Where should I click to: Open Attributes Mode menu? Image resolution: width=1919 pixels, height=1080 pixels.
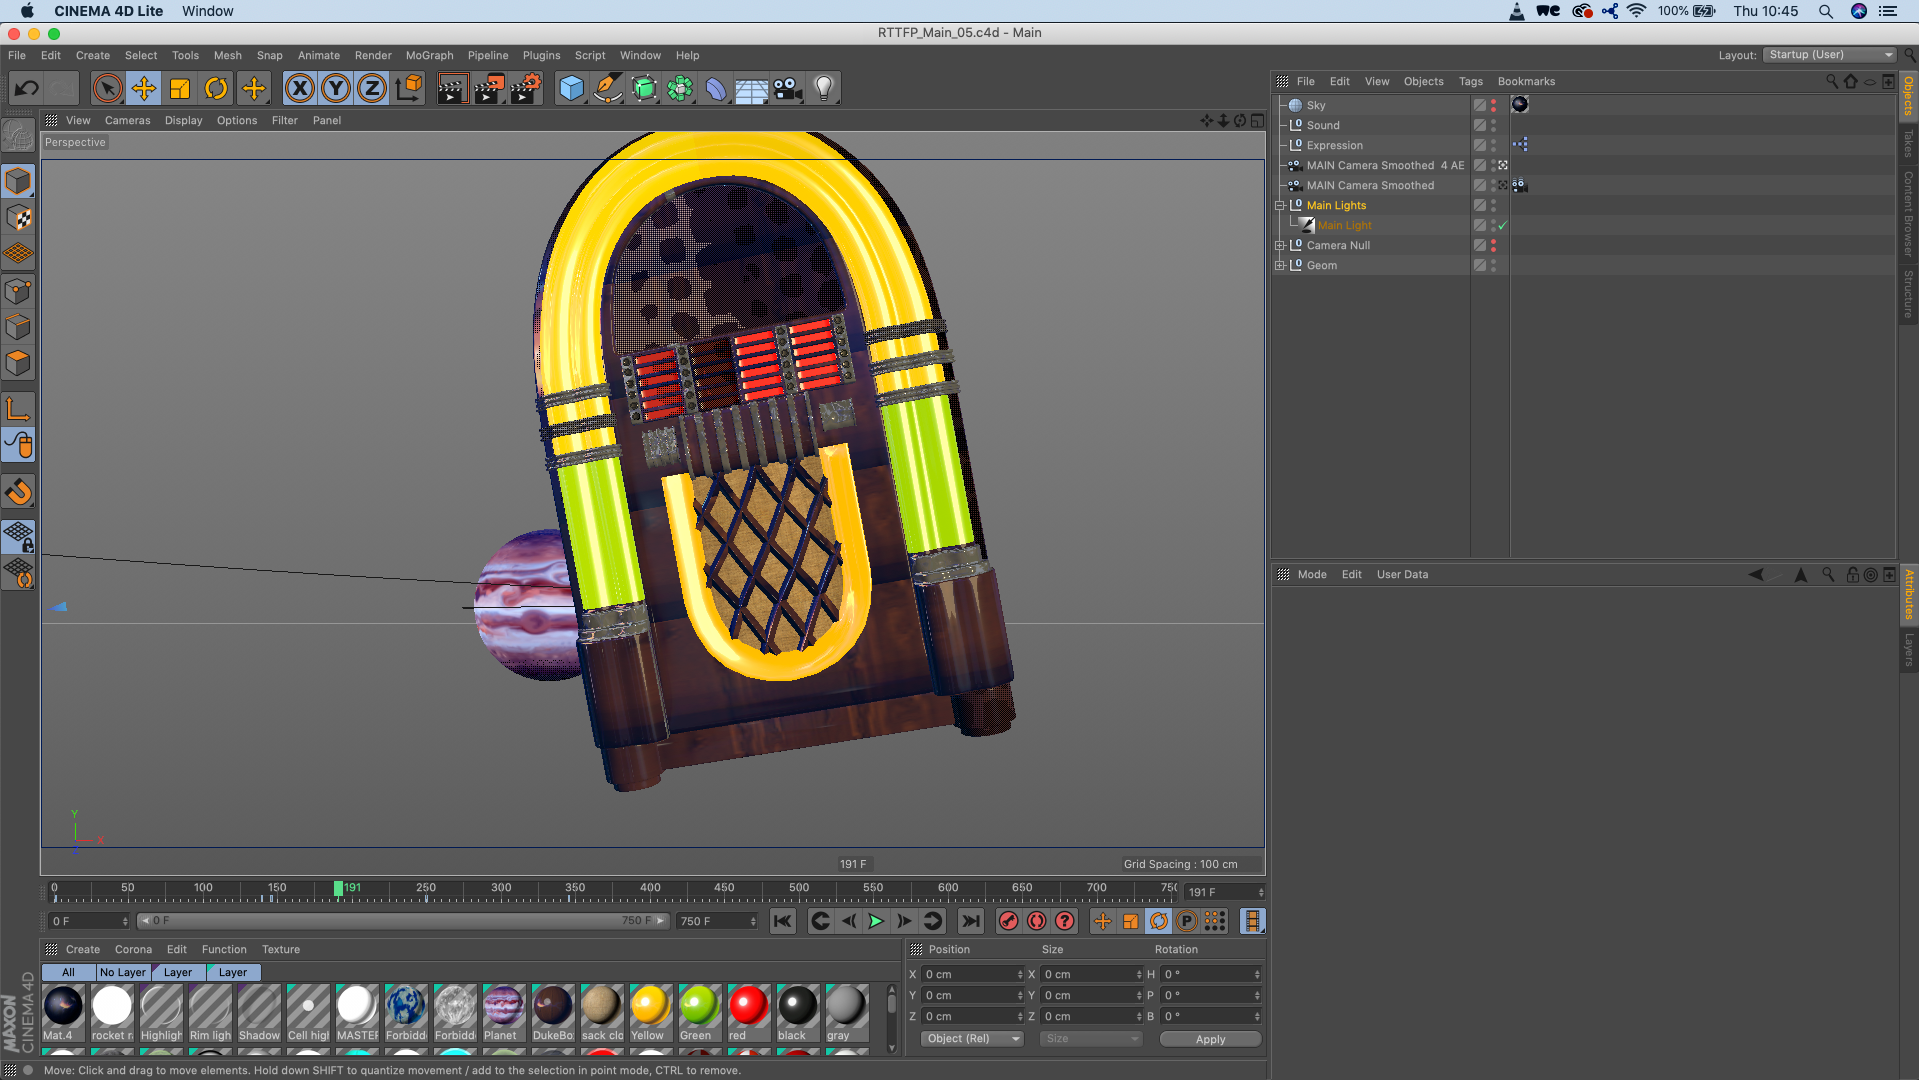[1312, 575]
